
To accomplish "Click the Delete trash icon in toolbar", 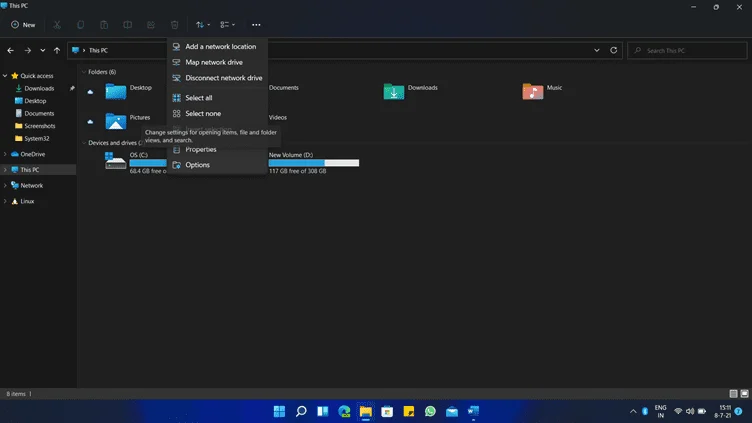I will [175, 25].
